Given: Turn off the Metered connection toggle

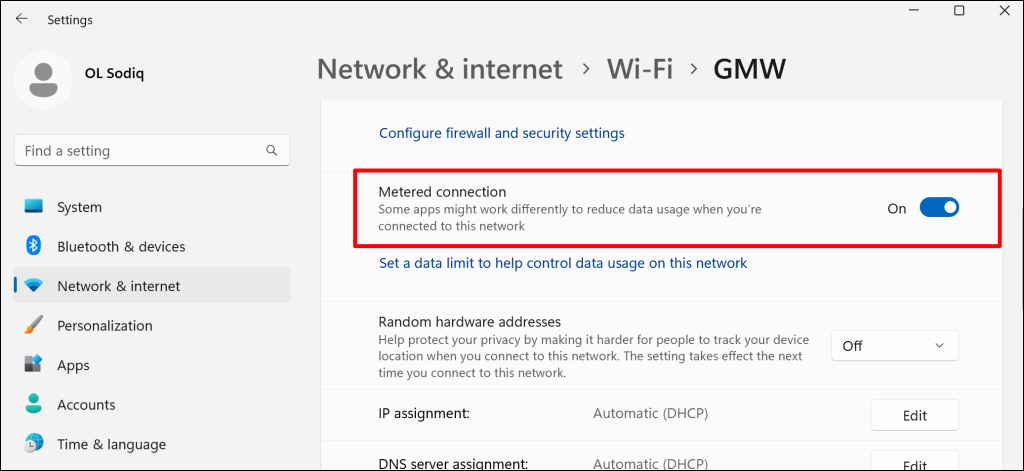Looking at the screenshot, I should (x=939, y=208).
